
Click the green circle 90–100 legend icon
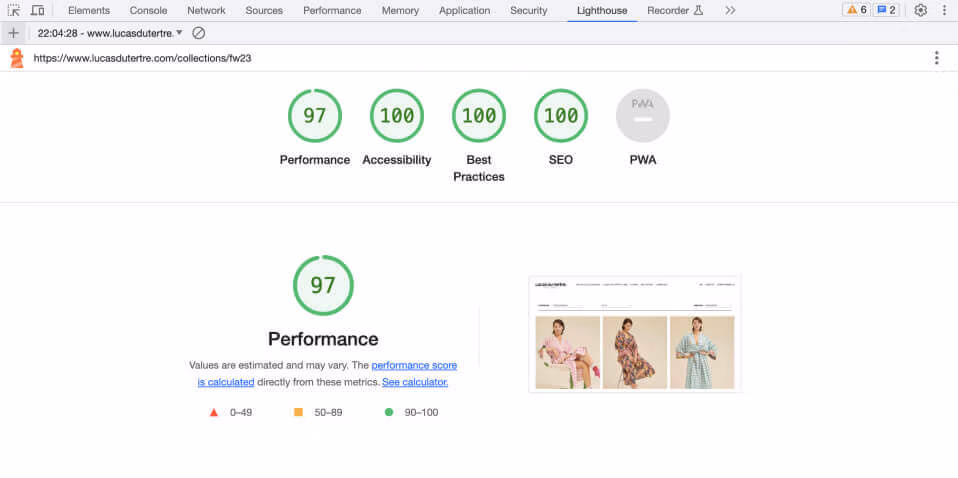tap(389, 412)
